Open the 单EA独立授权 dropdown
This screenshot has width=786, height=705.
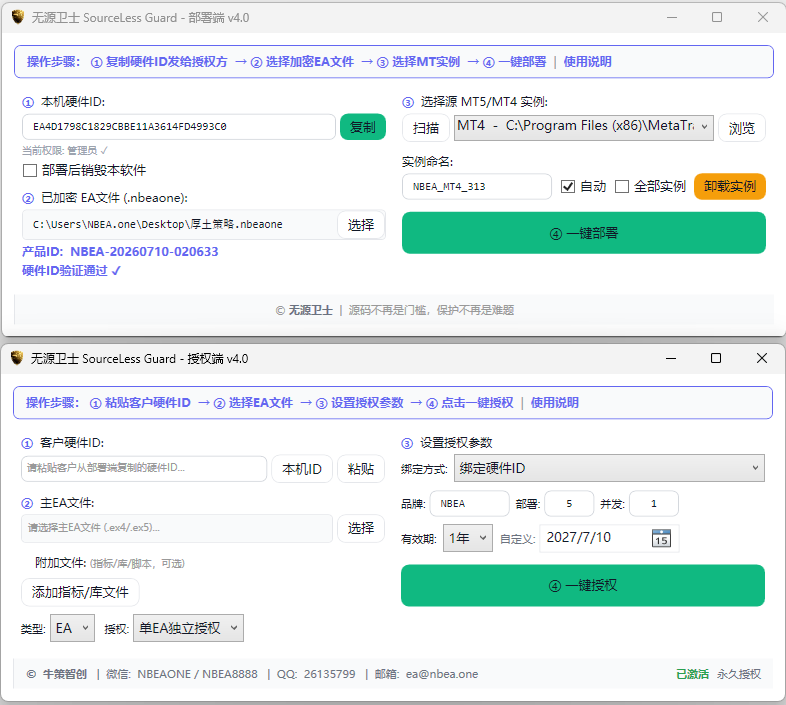pos(188,628)
